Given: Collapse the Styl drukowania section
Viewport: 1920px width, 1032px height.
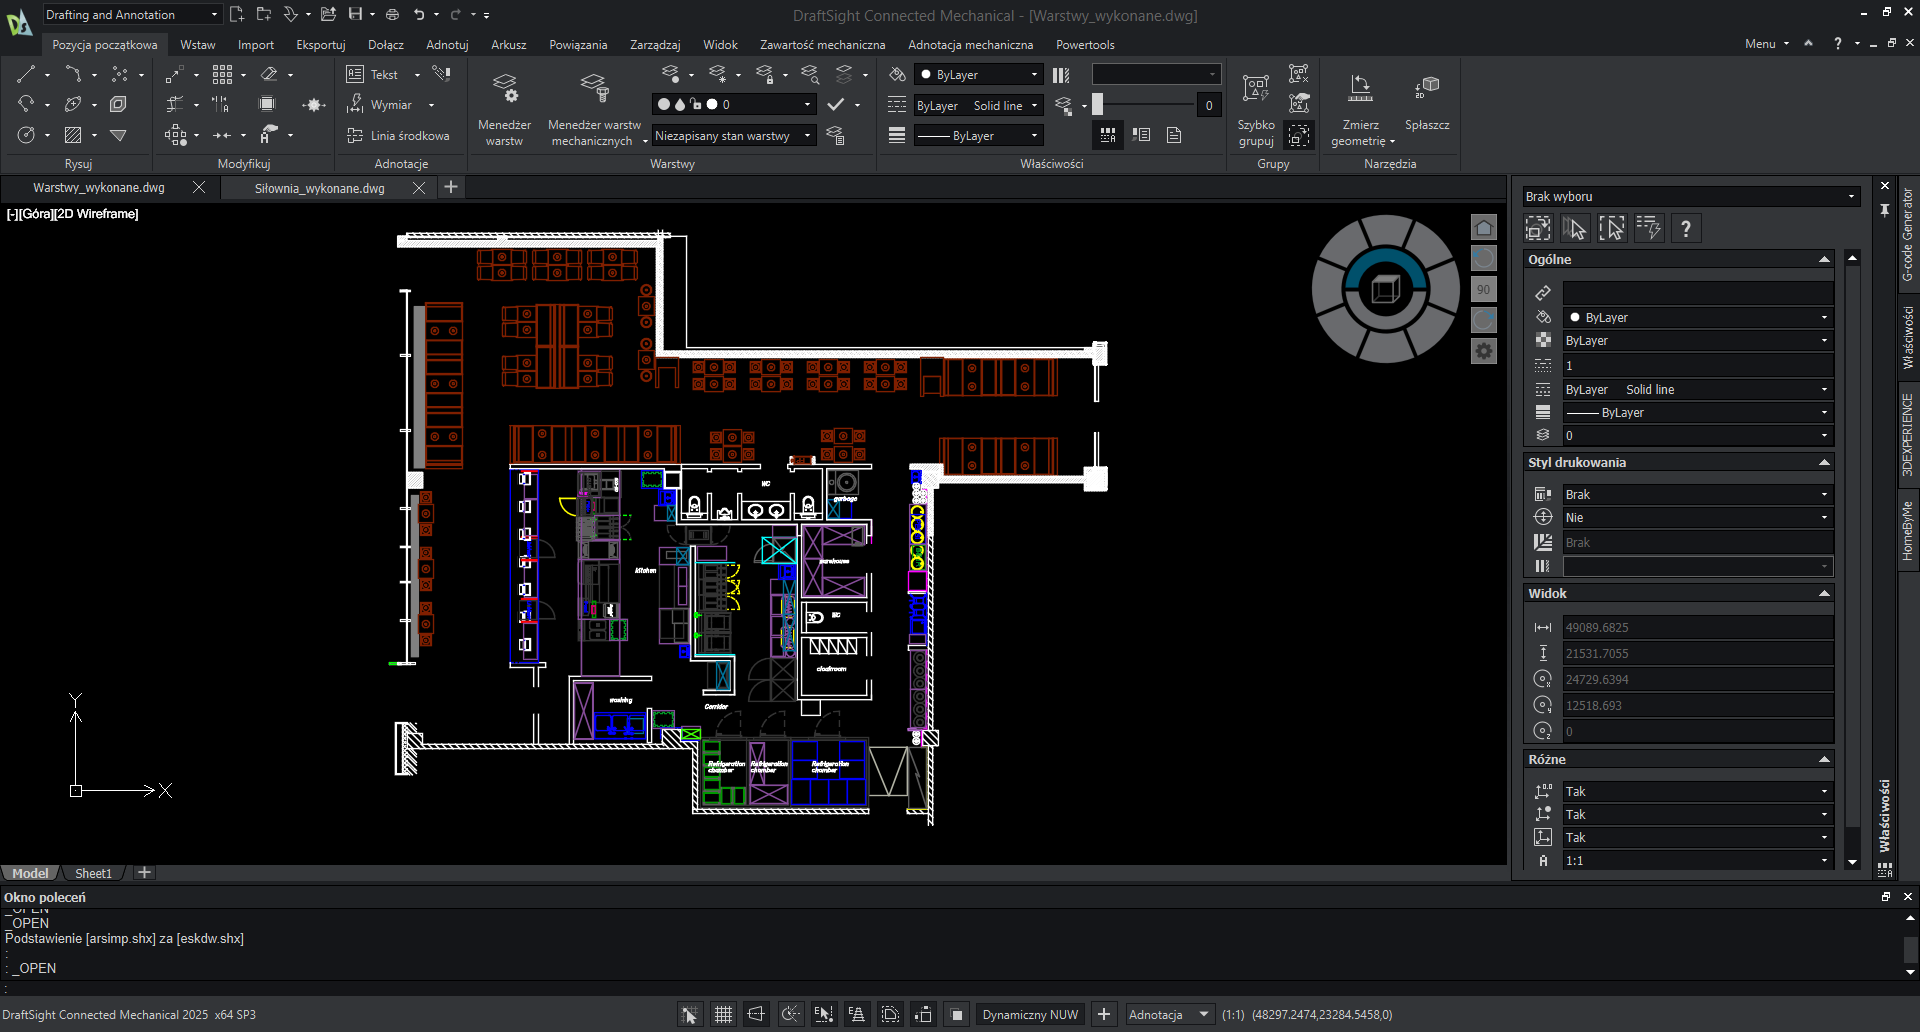Looking at the screenshot, I should [x=1824, y=463].
